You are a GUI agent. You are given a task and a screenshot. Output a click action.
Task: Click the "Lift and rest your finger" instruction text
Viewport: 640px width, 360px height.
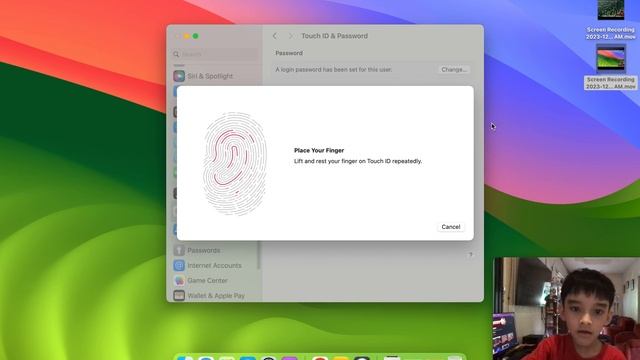tap(358, 161)
